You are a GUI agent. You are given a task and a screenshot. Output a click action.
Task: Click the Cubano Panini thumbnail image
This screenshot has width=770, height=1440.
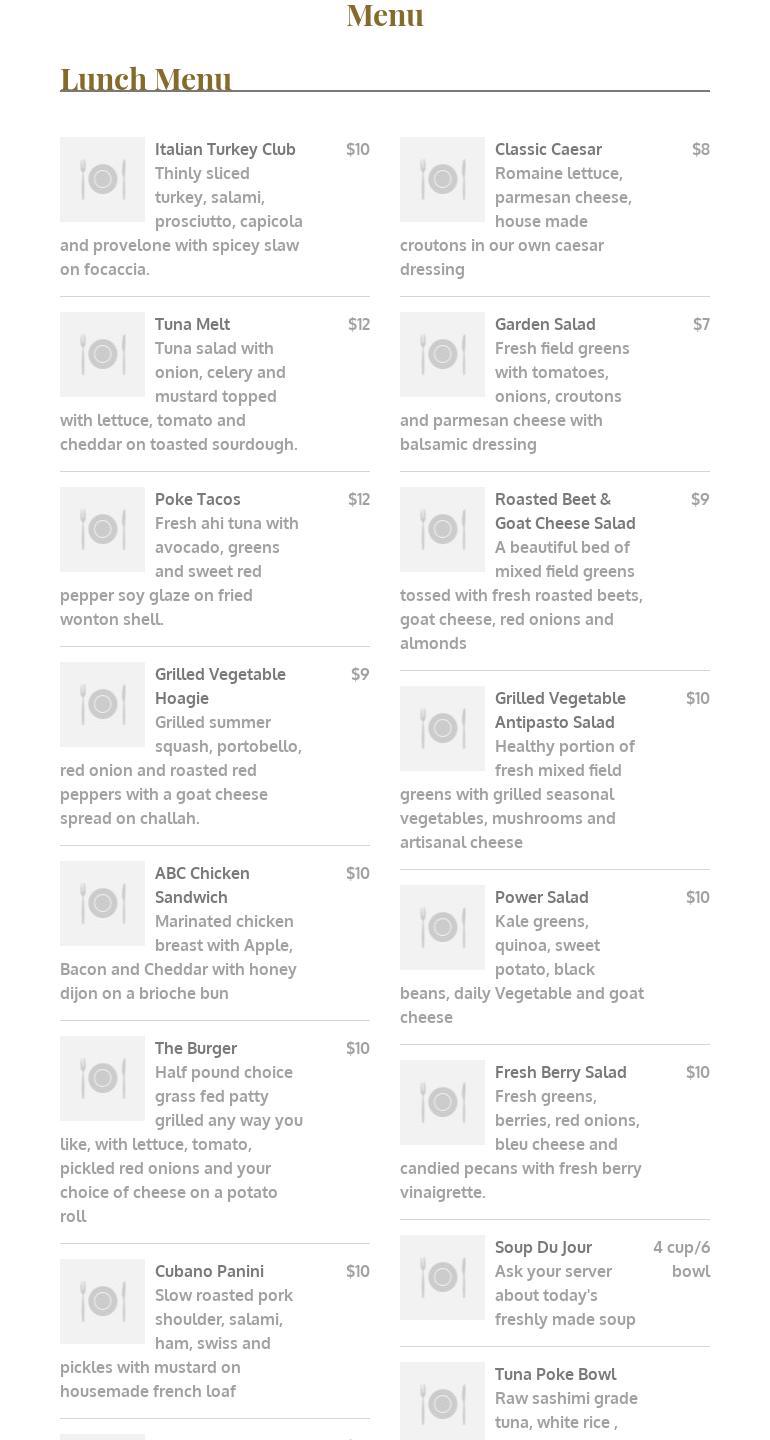click(x=102, y=1301)
